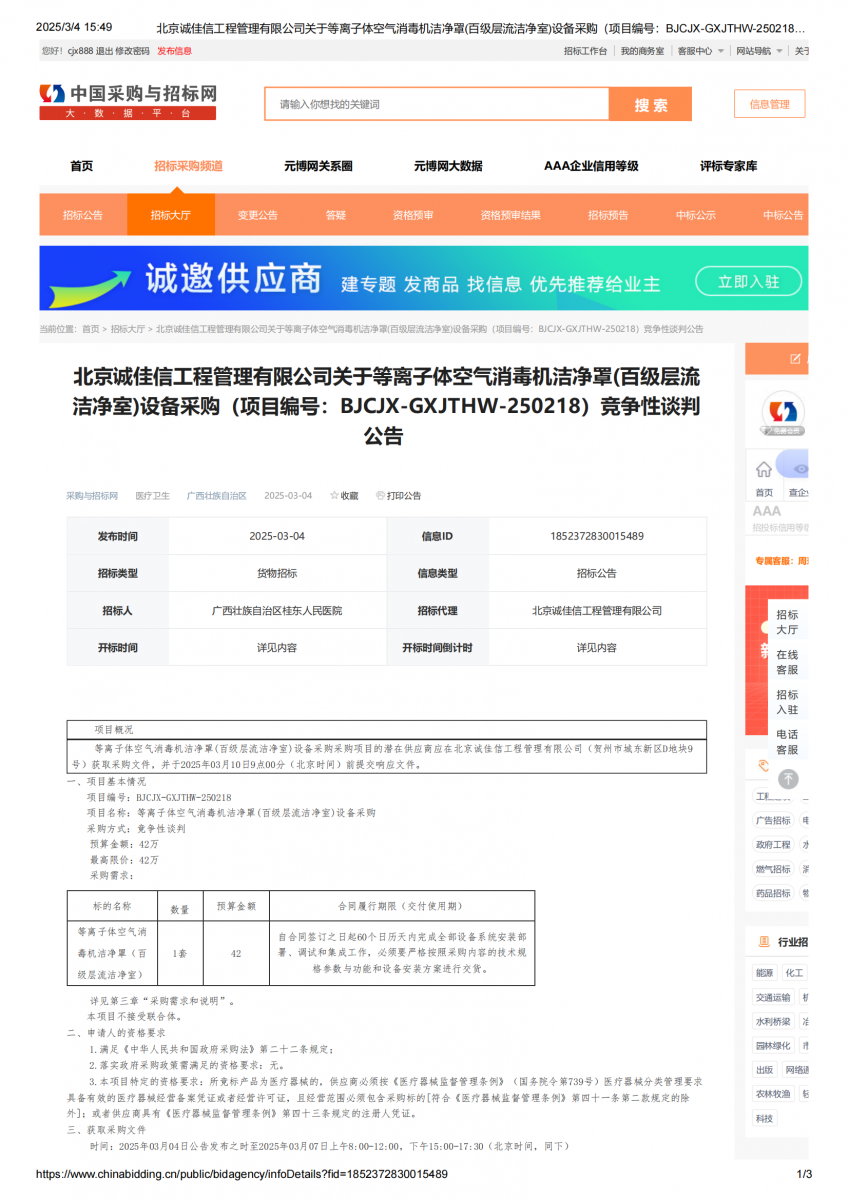Click the red 发布信息 link
The image size is (848, 1200).
click(x=174, y=51)
